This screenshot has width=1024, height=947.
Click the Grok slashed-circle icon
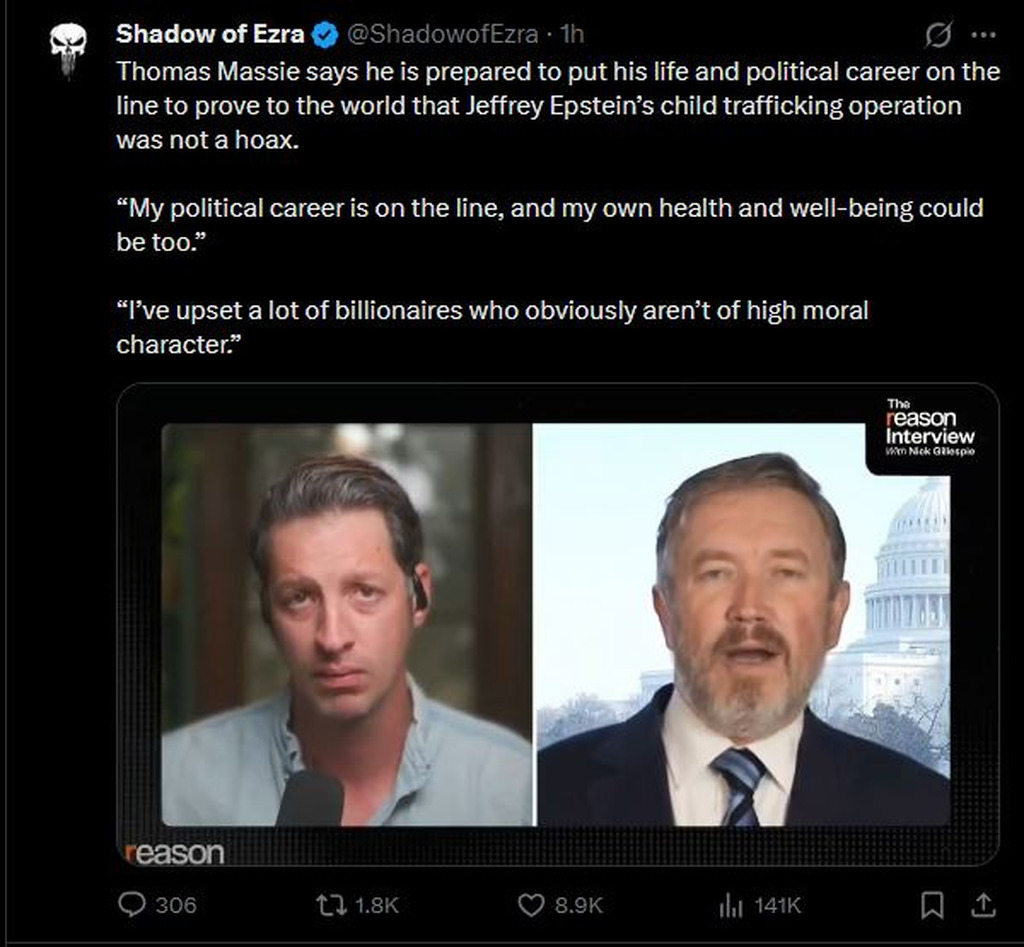[x=938, y=36]
